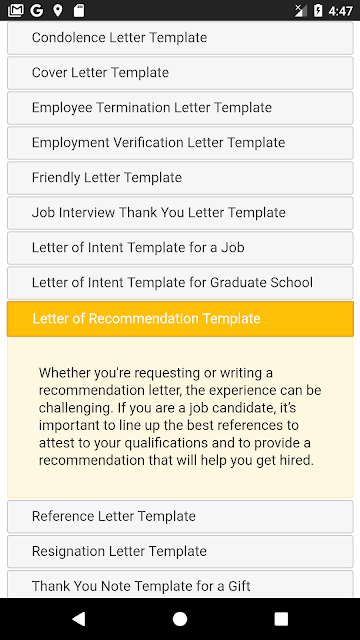360x640 pixels.
Task: Tap the Android home circle button
Action: 180,619
